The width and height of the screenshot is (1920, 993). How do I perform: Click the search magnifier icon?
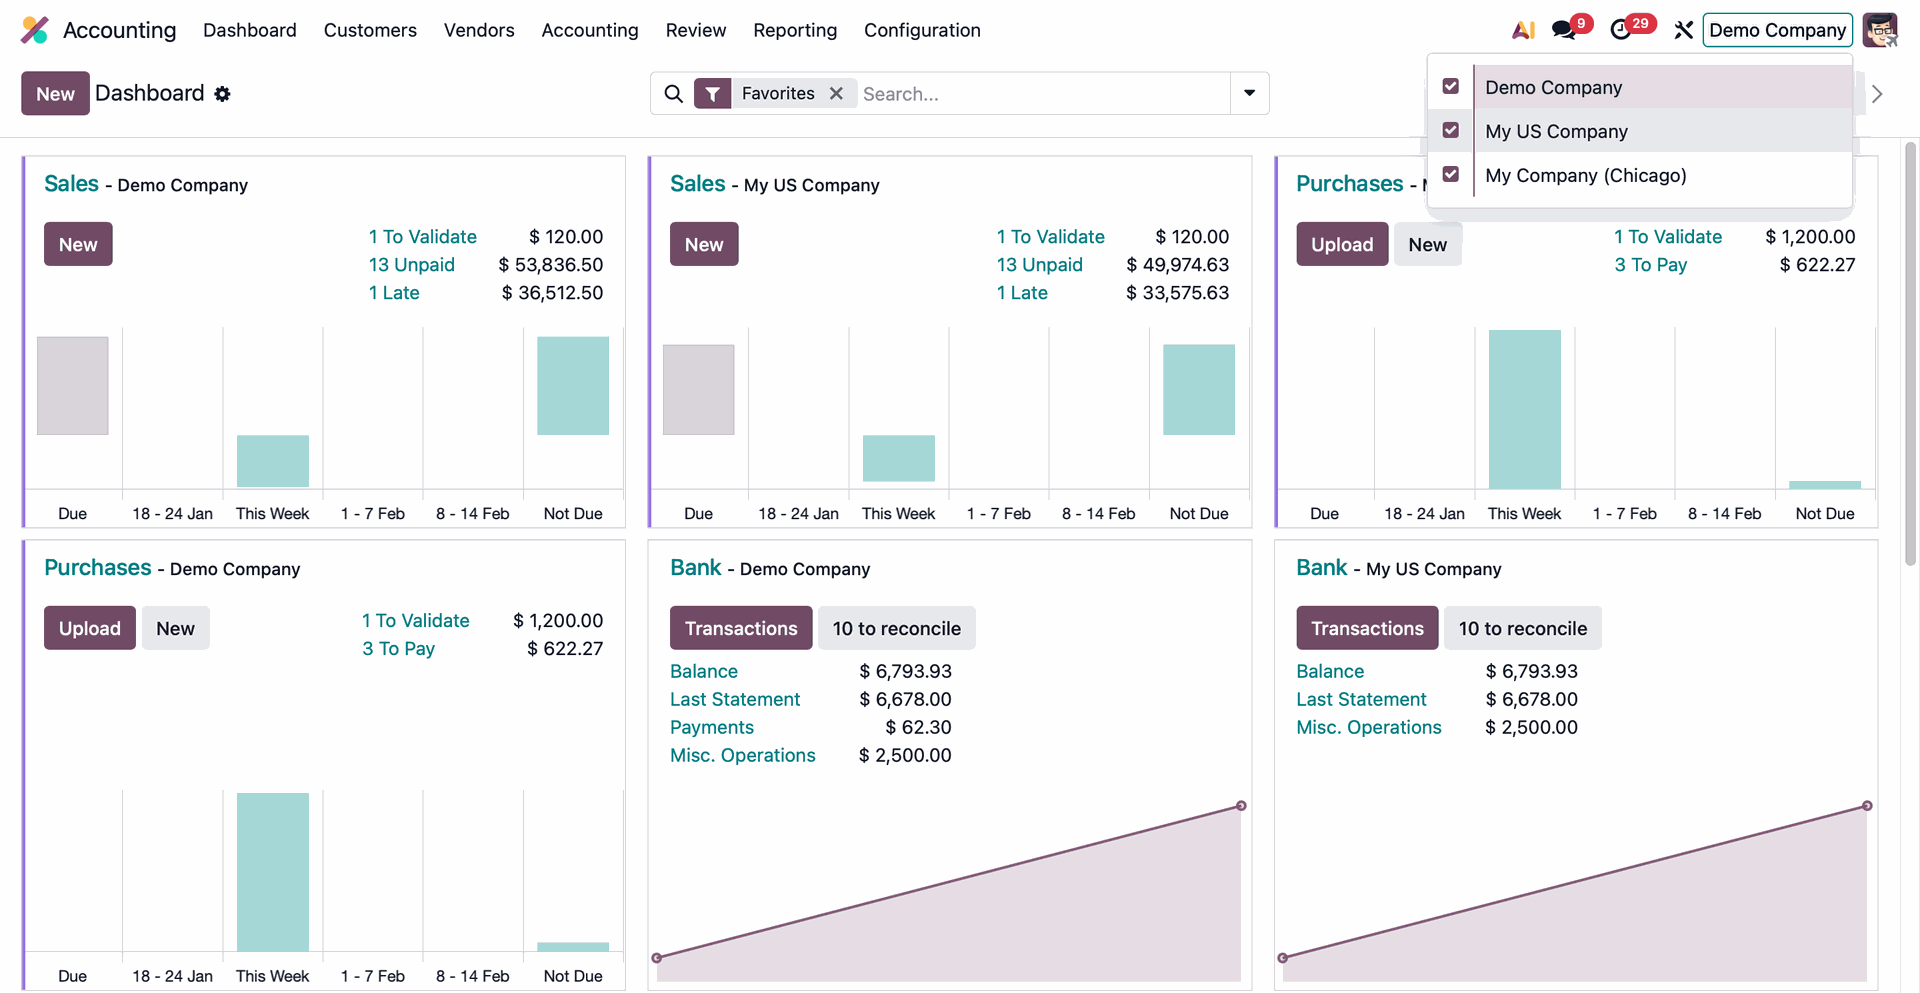click(674, 94)
